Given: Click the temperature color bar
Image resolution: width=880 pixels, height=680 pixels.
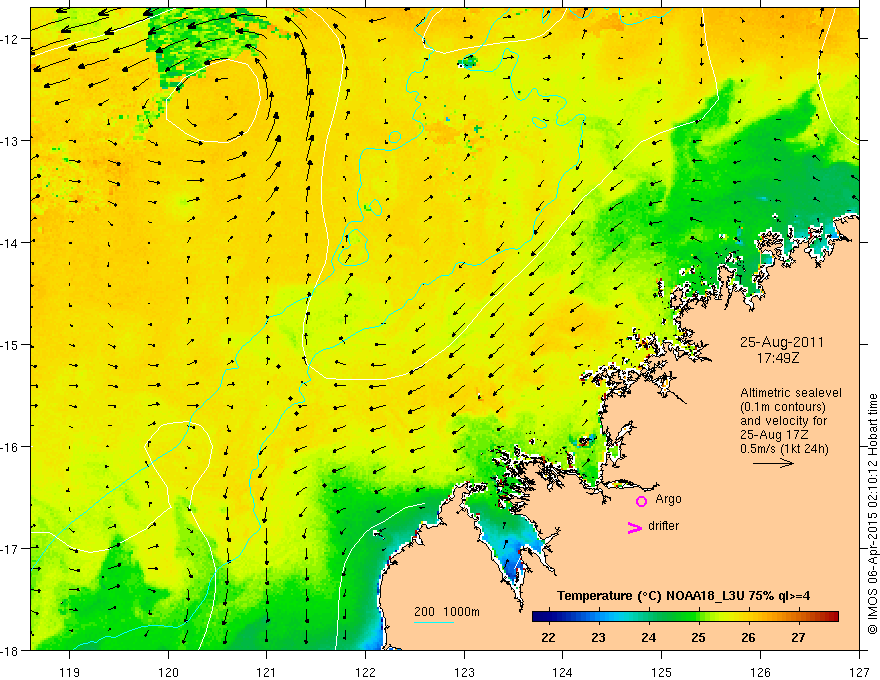Looking at the screenshot, I should 685,616.
